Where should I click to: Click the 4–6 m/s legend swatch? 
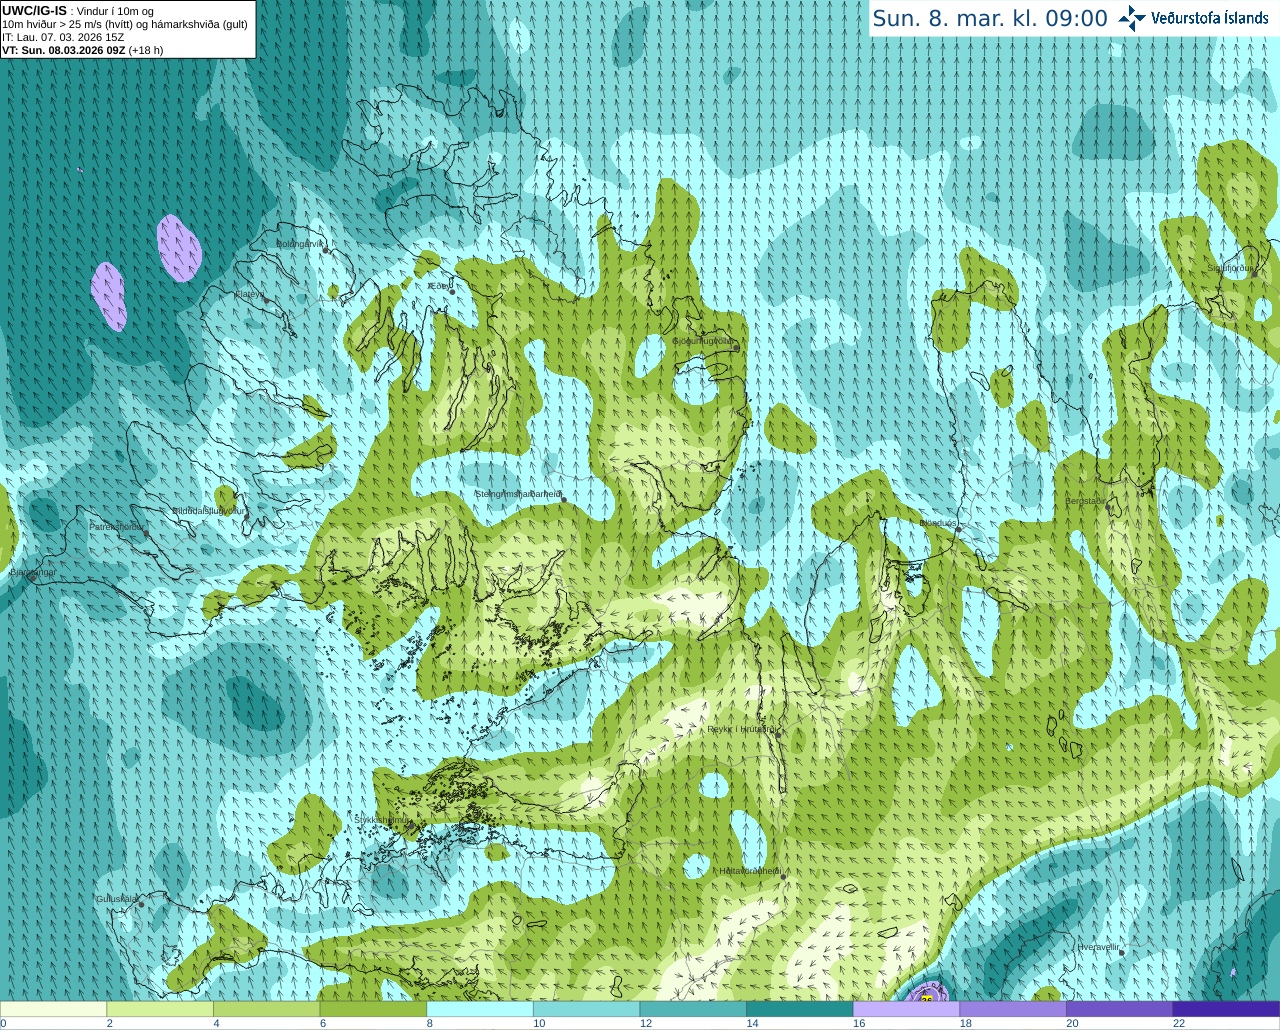point(266,1009)
